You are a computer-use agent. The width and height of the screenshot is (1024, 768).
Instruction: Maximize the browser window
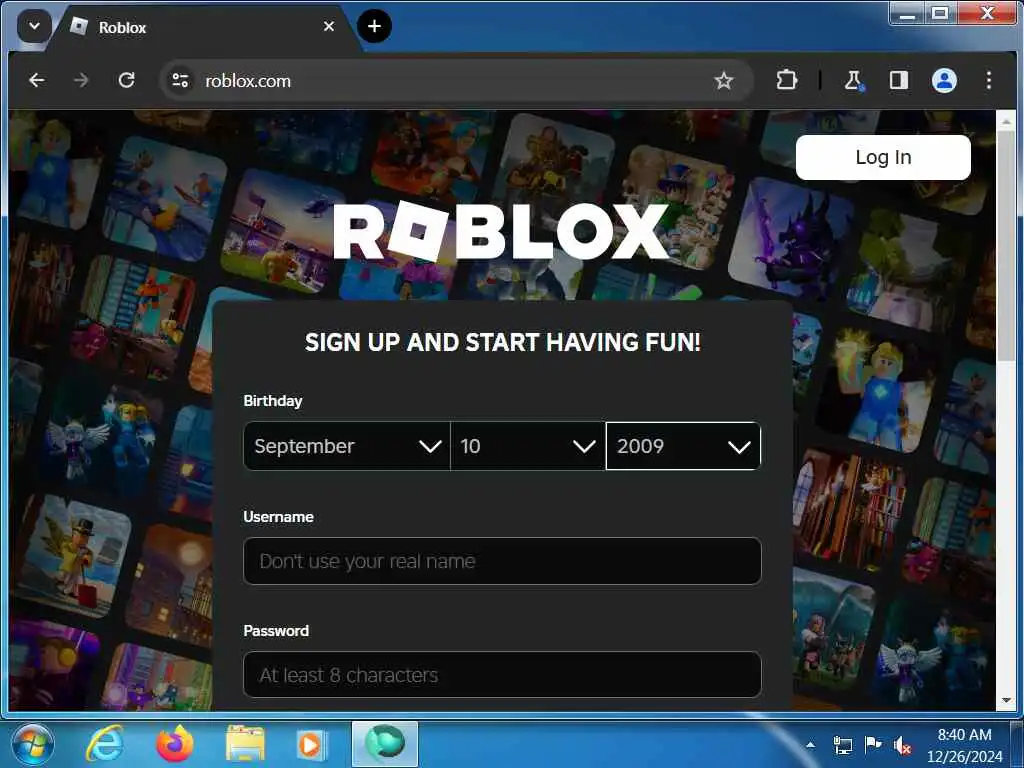pos(939,14)
